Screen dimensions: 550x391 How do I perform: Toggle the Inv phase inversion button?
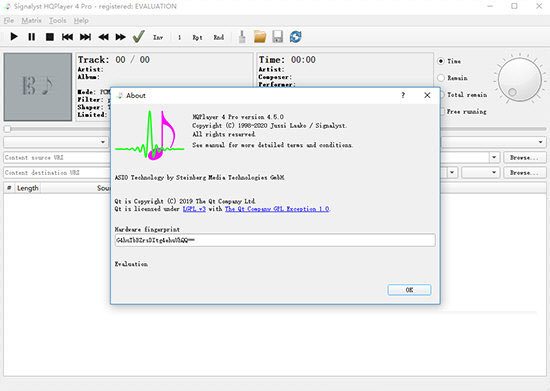click(x=158, y=37)
